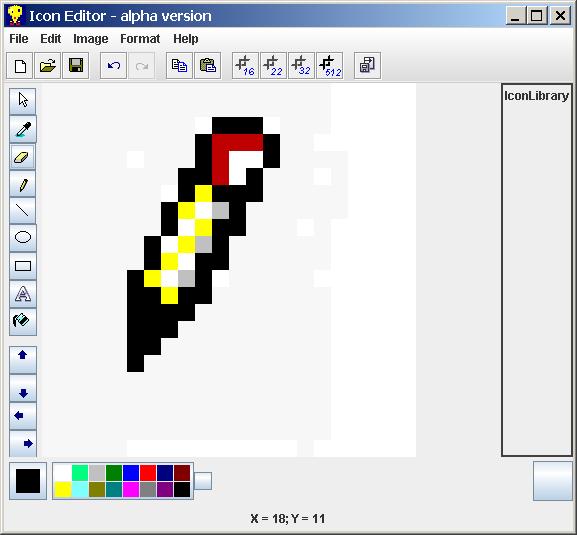Pick the white palette swatch
Screen dimensions: 577x535
63,473
